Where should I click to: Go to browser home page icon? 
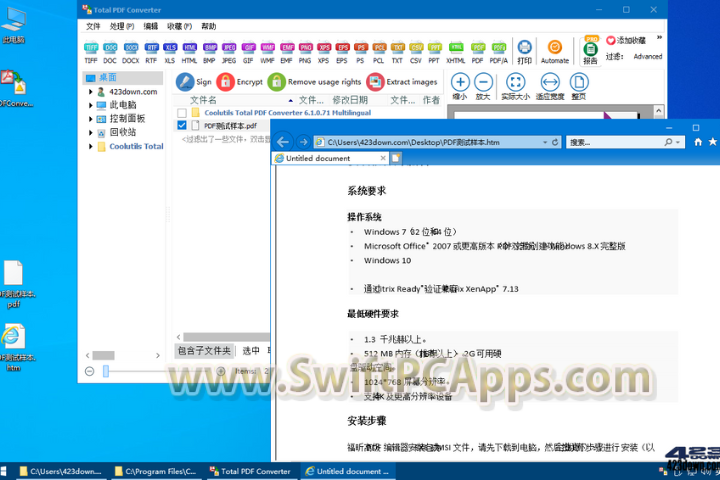click(698, 142)
